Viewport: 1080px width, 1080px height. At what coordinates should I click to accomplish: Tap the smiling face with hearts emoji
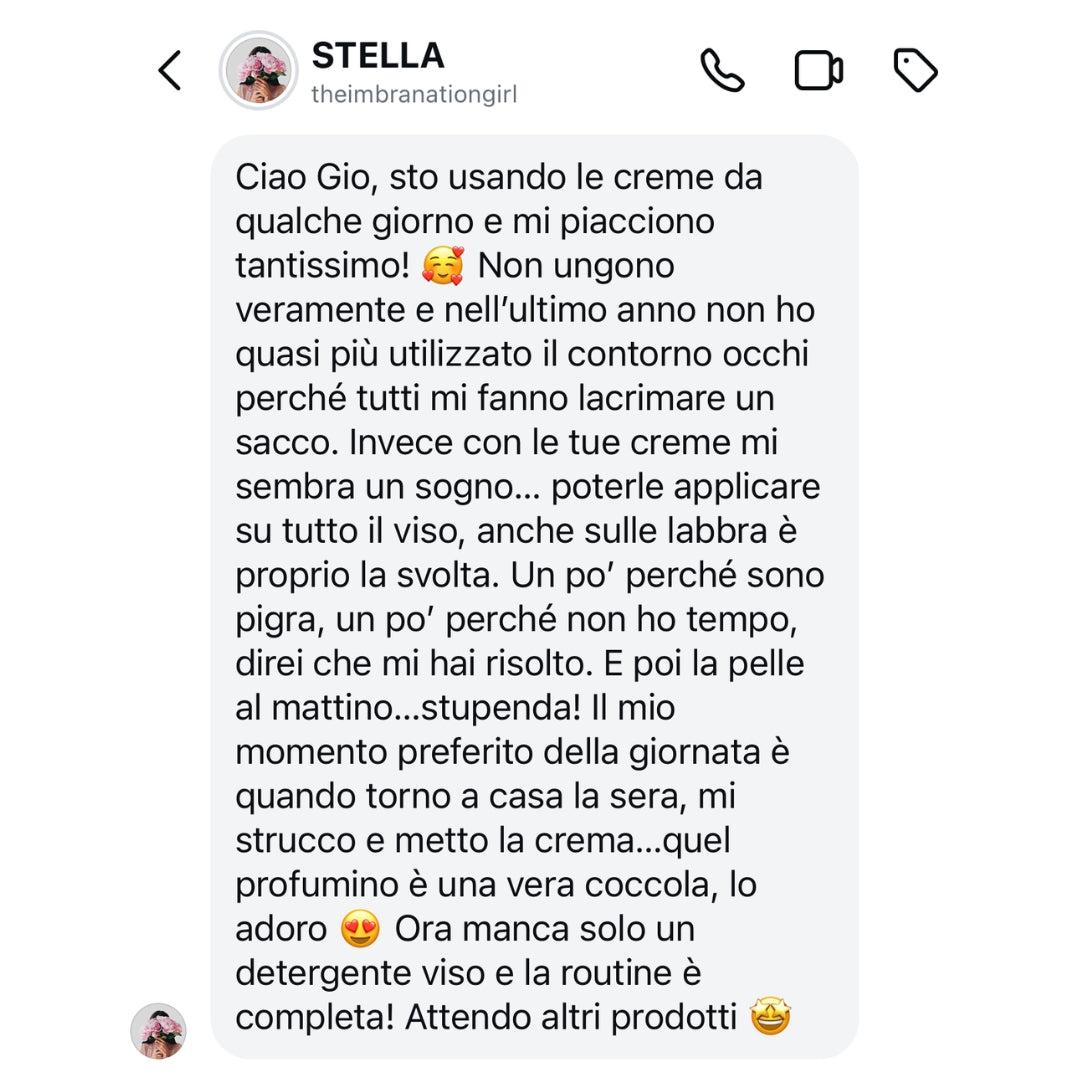pyautogui.click(x=442, y=267)
